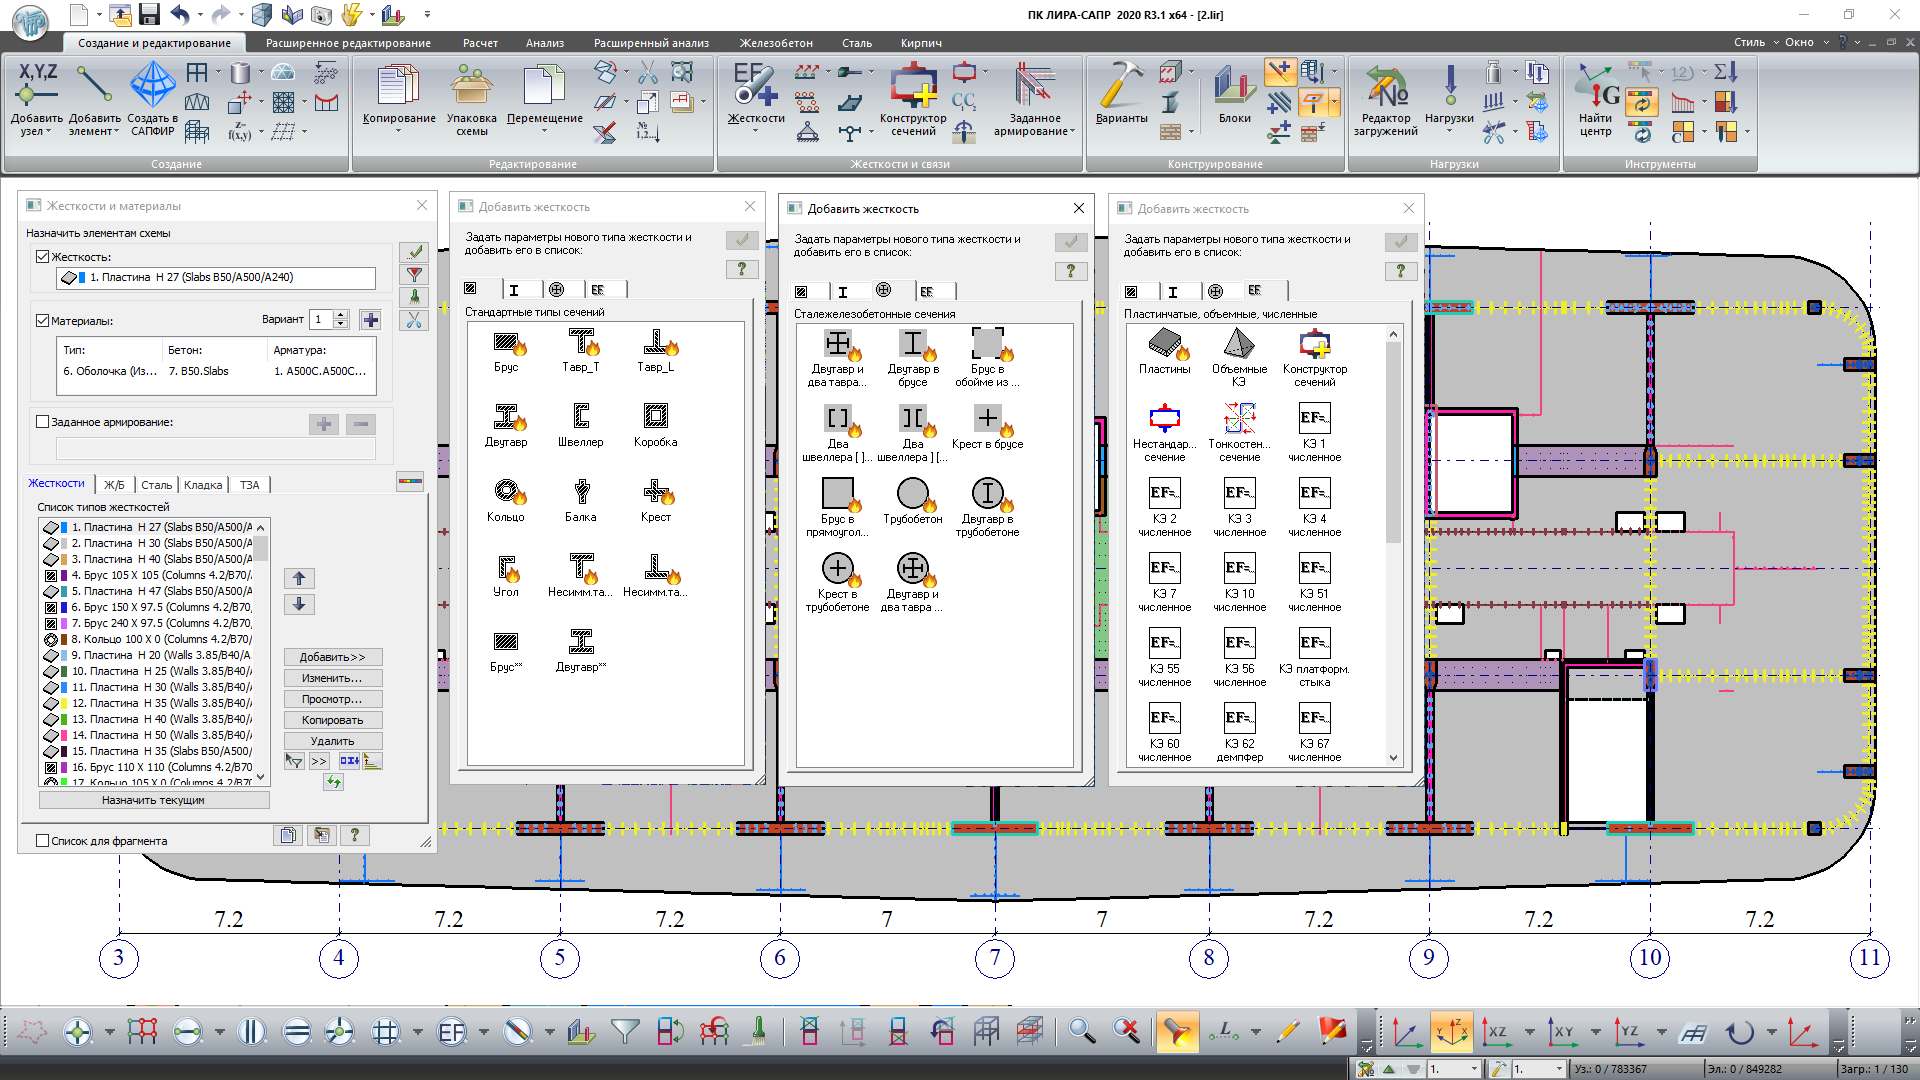Select the Двутавр section type icon

point(506,418)
